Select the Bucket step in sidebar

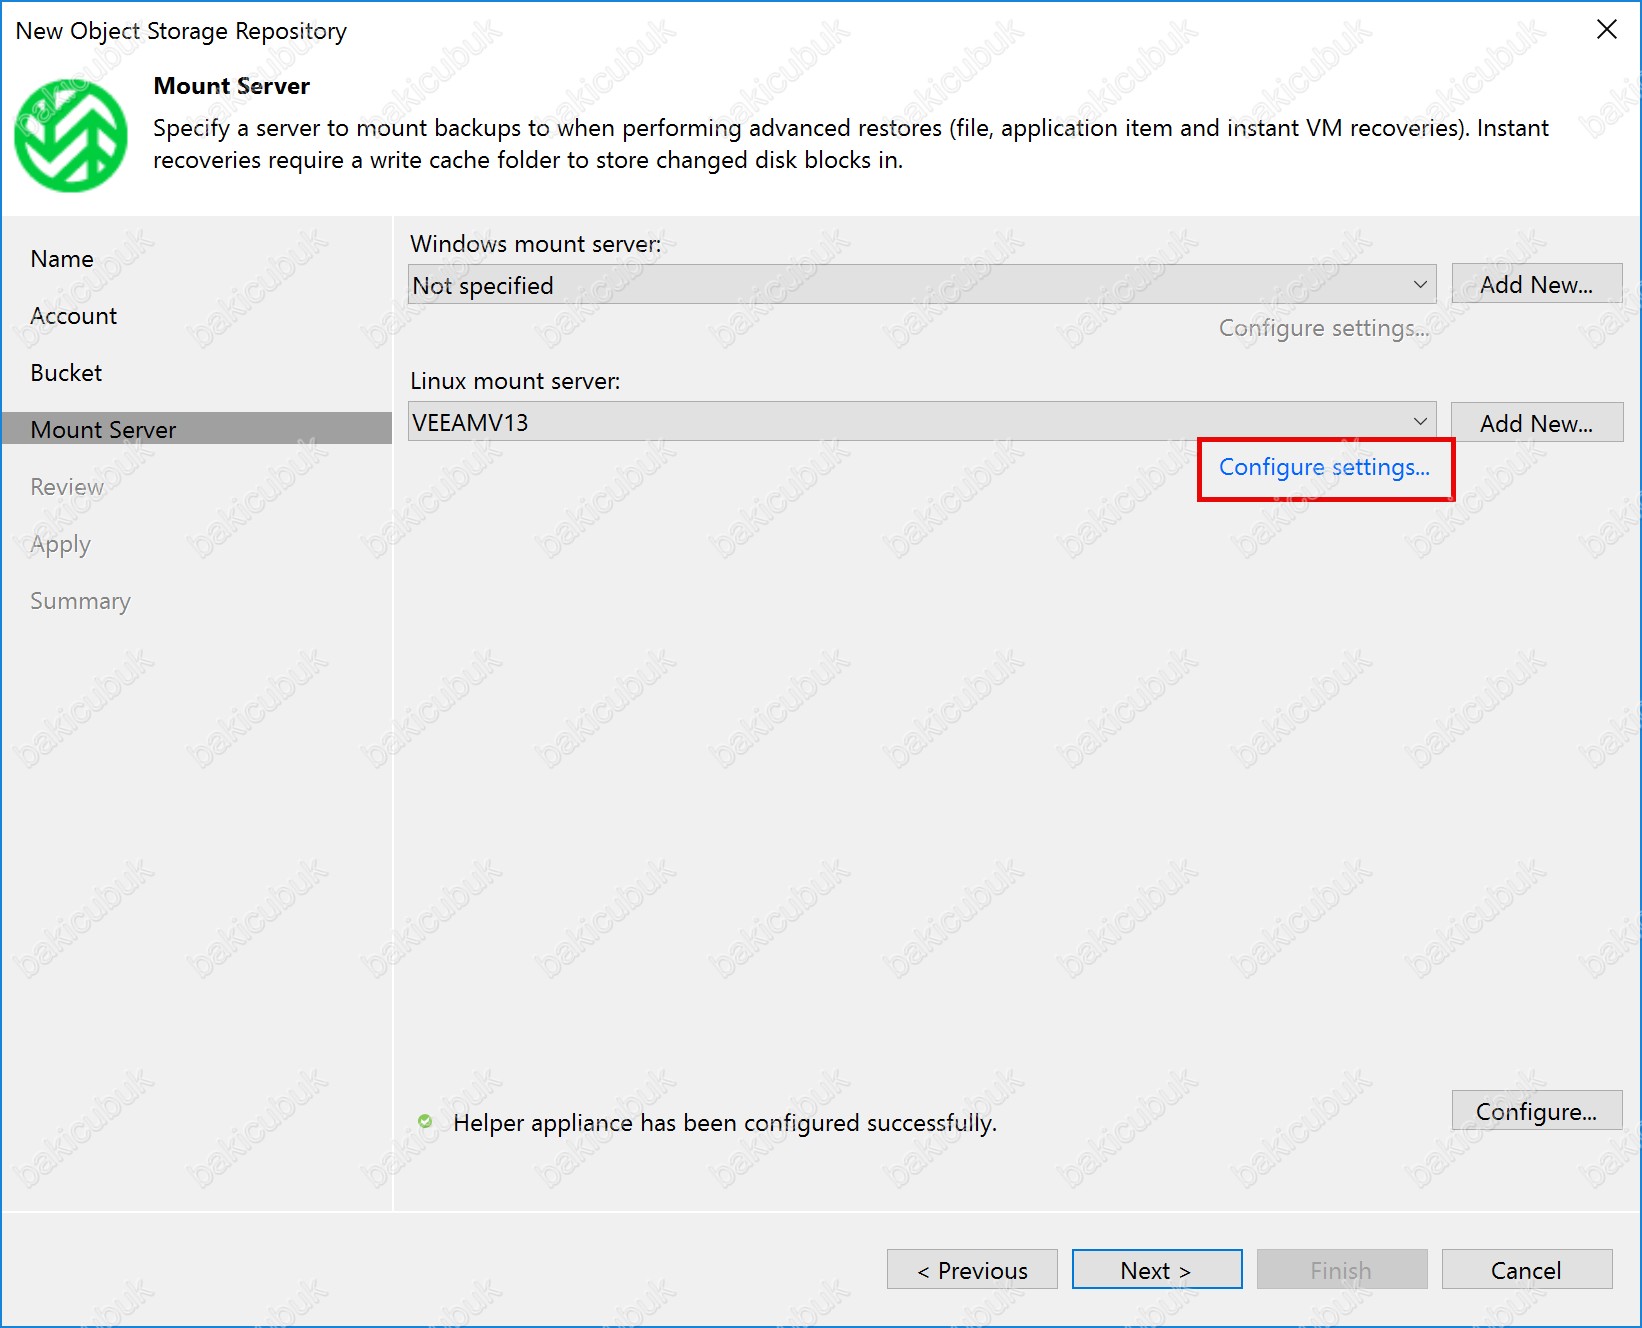pos(66,373)
